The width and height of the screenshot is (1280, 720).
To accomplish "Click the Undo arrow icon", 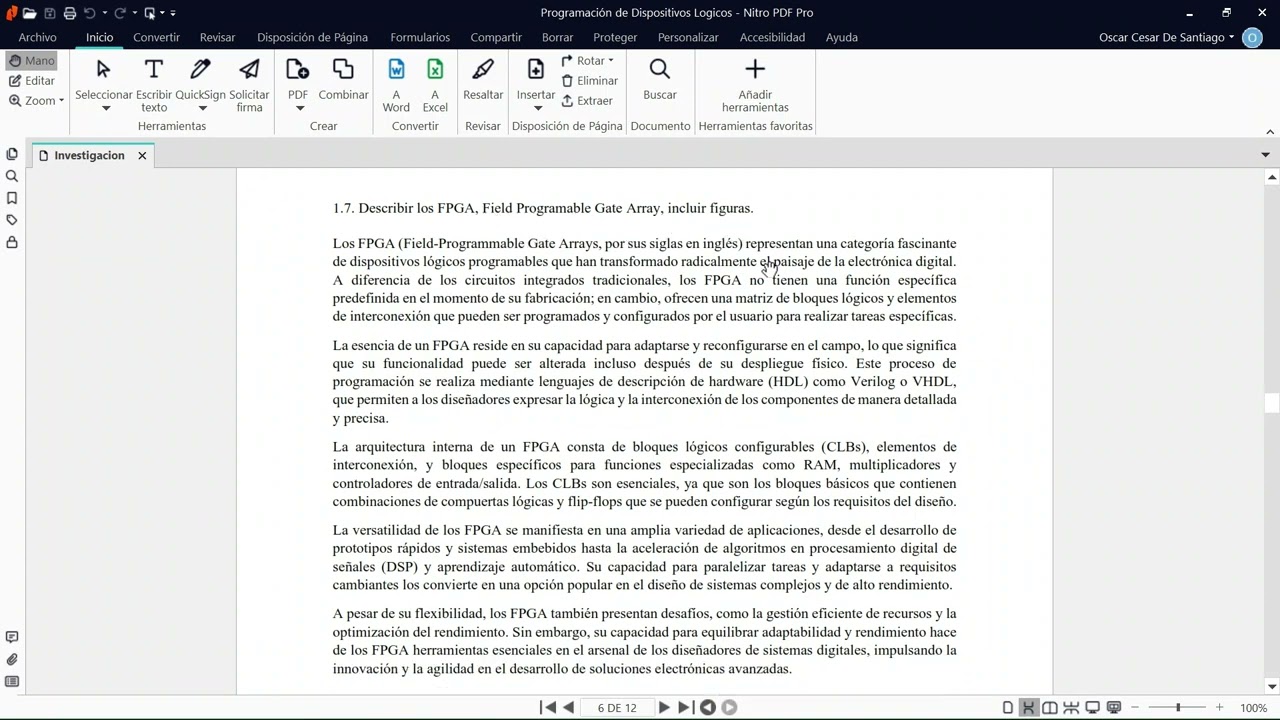I will click(x=89, y=13).
